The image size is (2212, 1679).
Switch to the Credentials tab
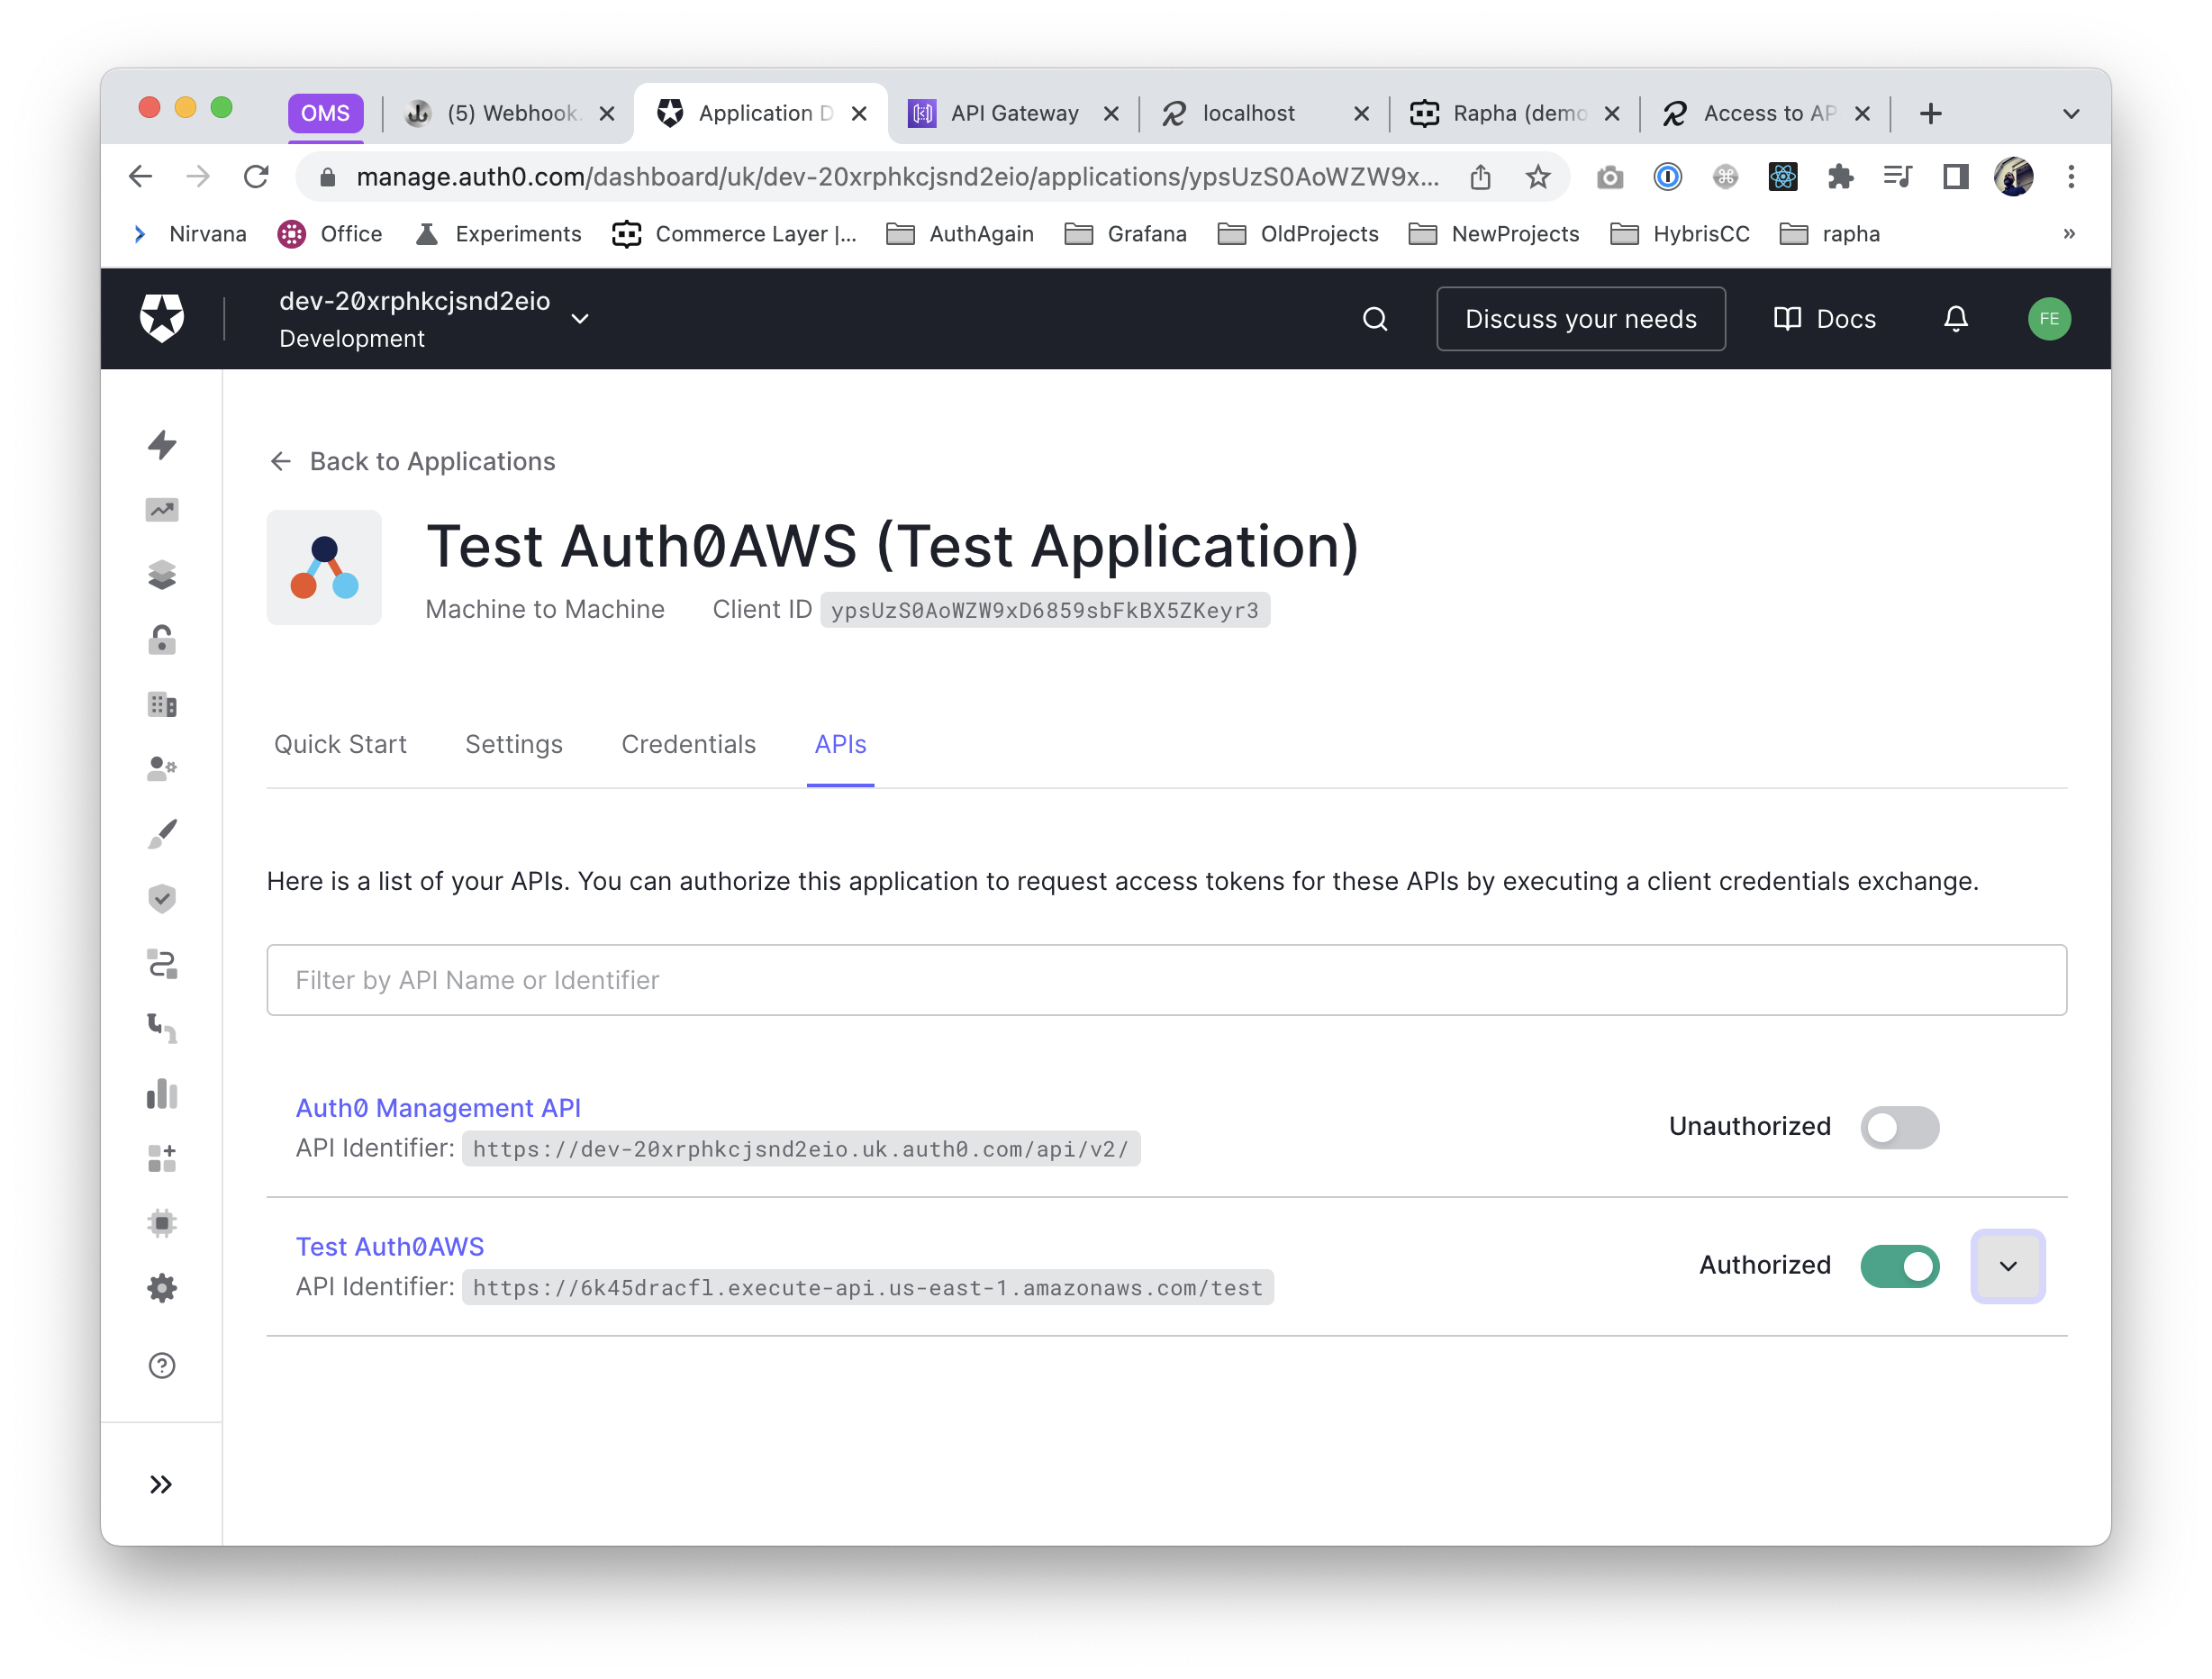tap(688, 745)
